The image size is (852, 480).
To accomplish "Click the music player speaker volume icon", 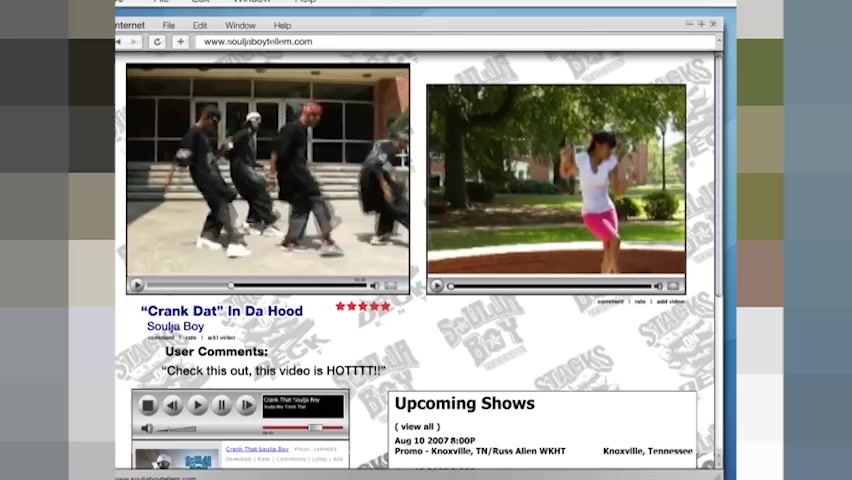I will click(x=147, y=428).
